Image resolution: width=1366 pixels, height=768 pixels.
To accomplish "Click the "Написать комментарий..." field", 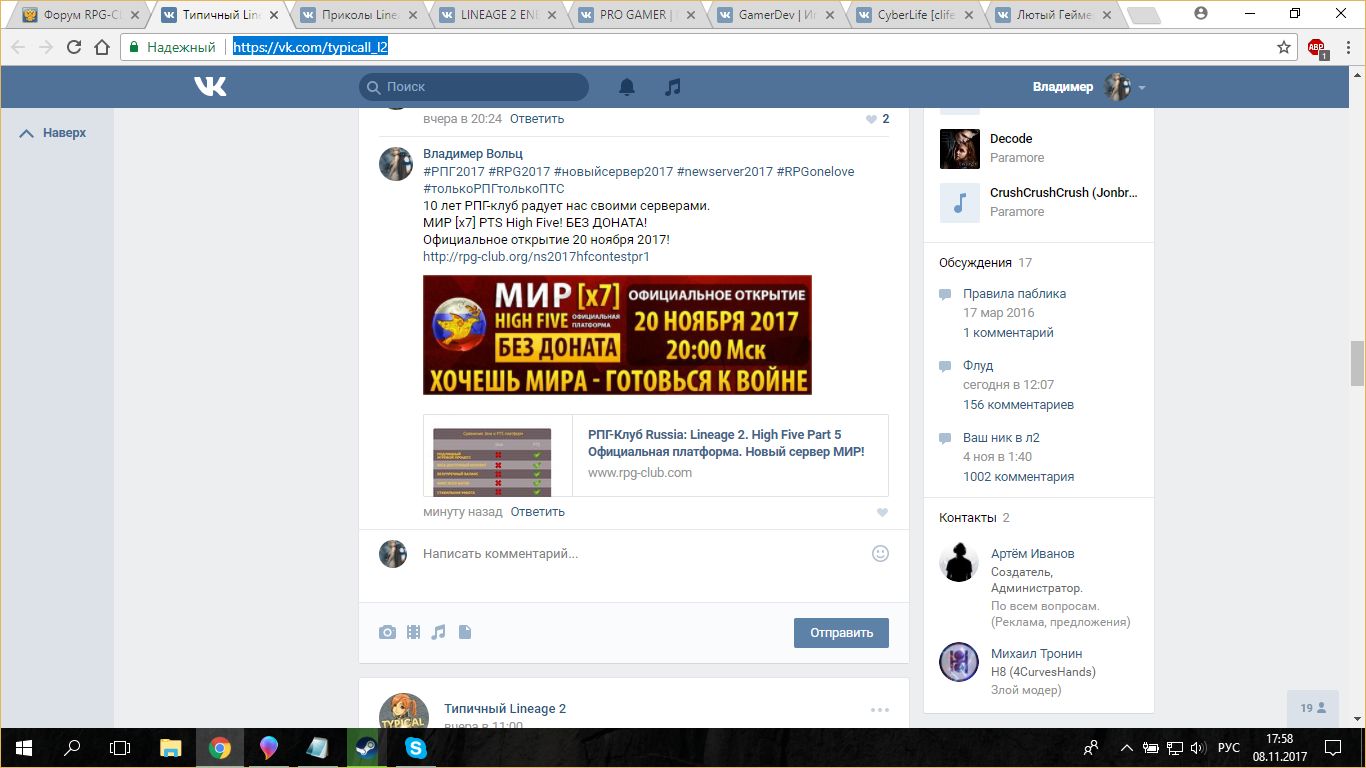I will pos(640,554).
